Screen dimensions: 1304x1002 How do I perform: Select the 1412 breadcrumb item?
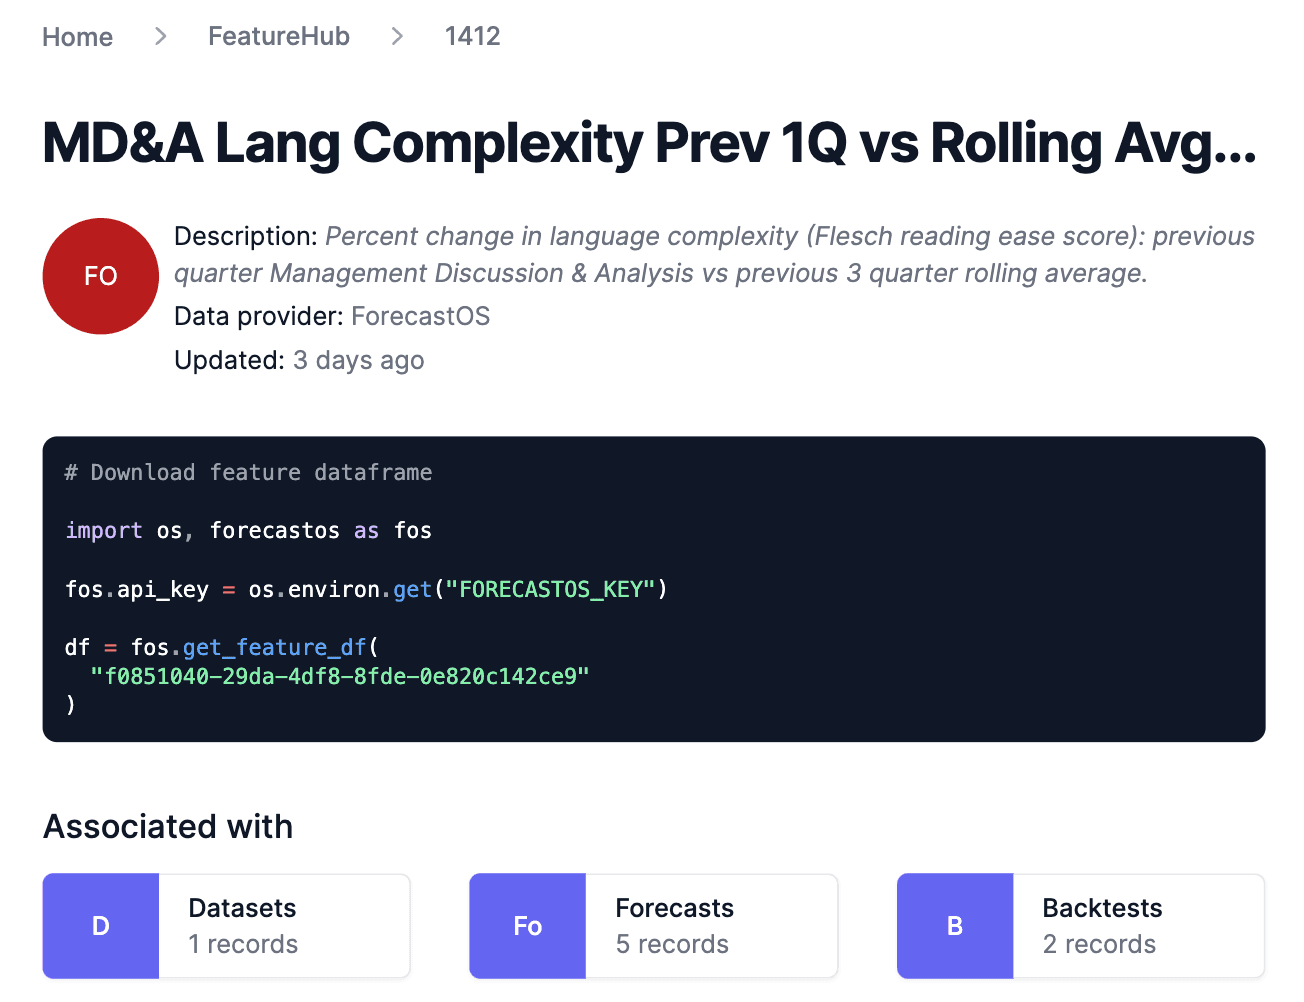[472, 37]
